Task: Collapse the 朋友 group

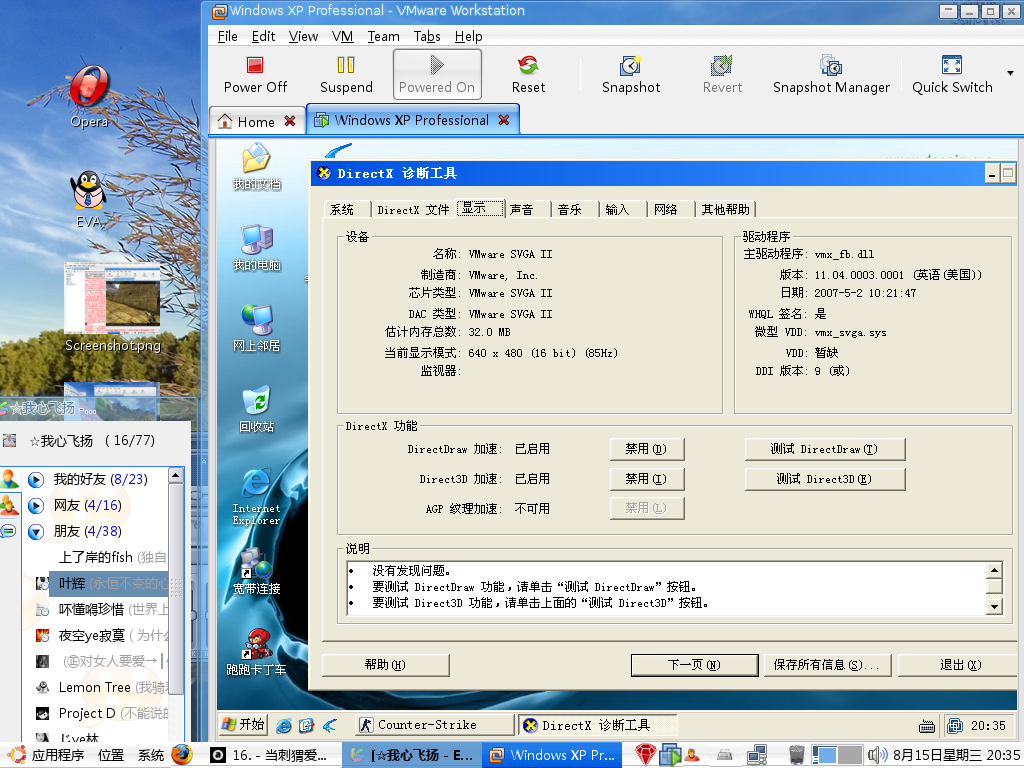Action: (x=36, y=532)
